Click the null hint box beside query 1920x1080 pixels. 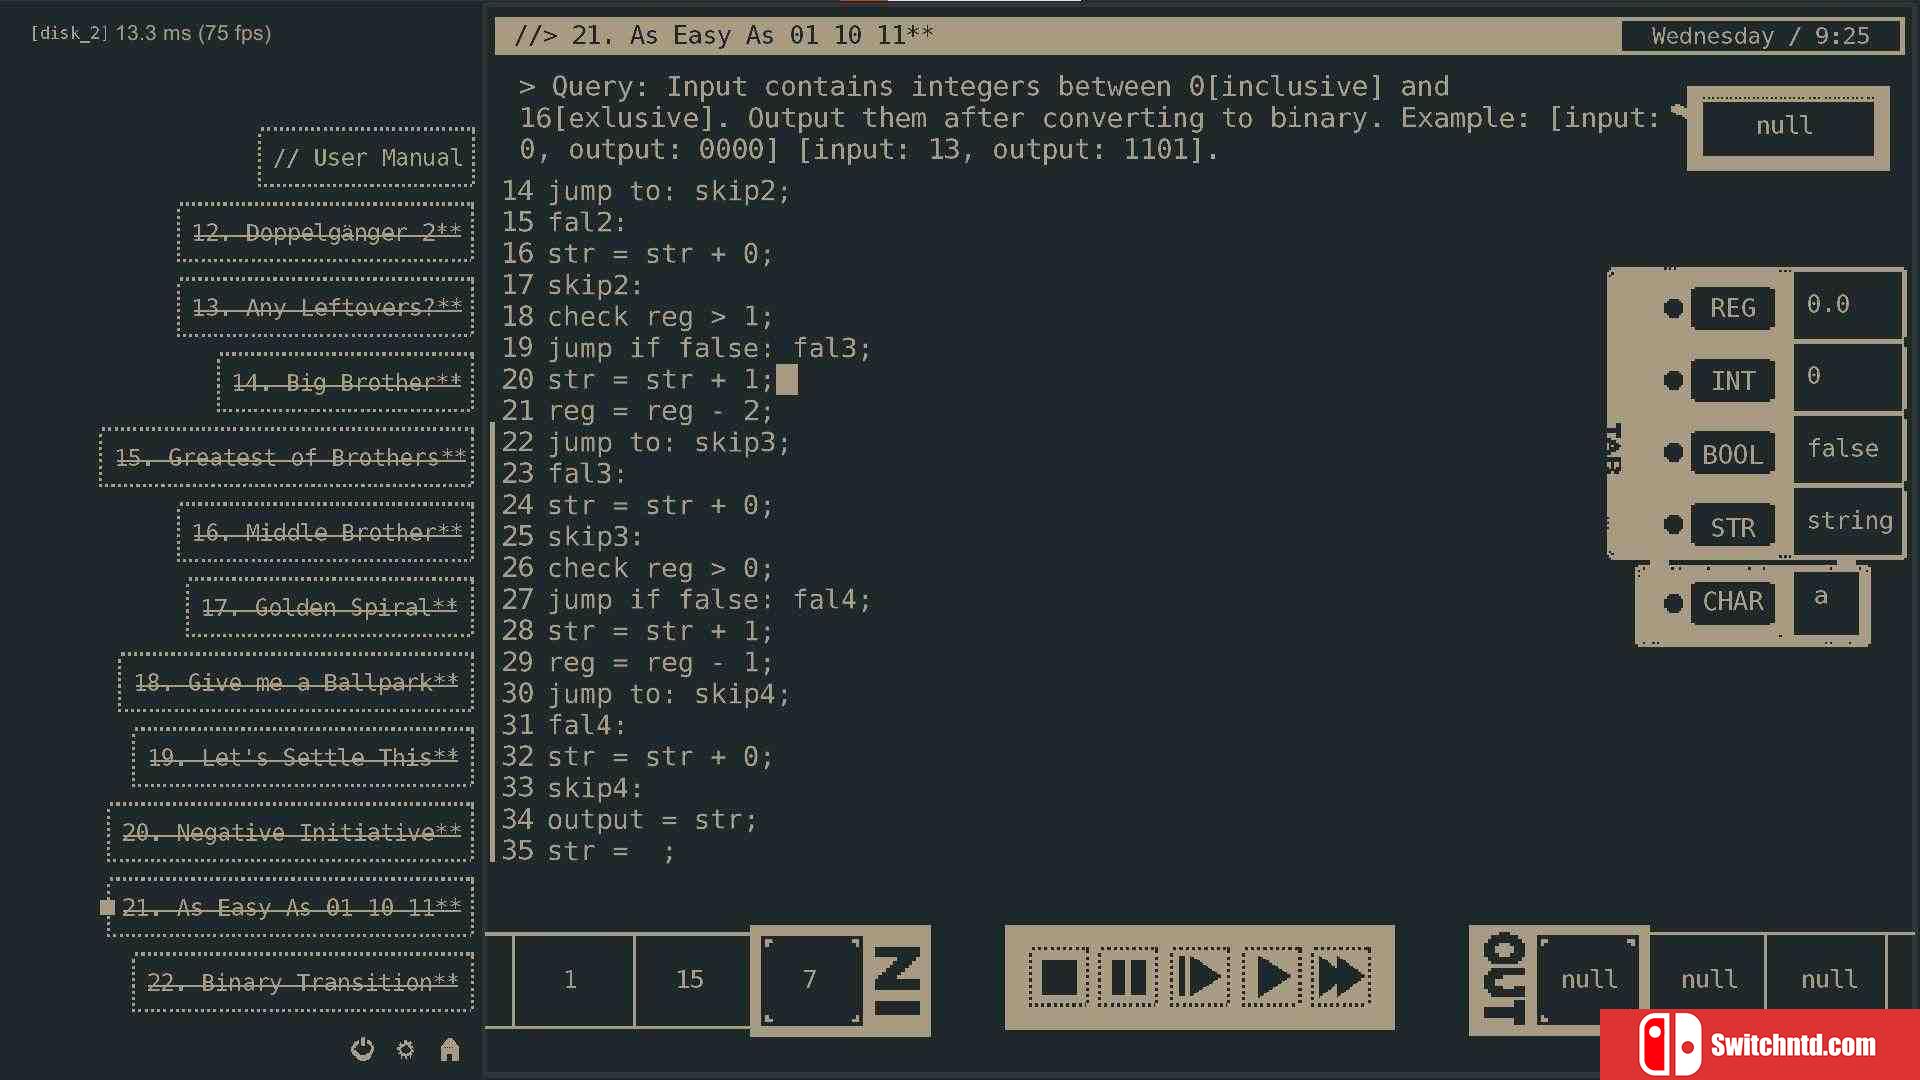pos(1788,126)
